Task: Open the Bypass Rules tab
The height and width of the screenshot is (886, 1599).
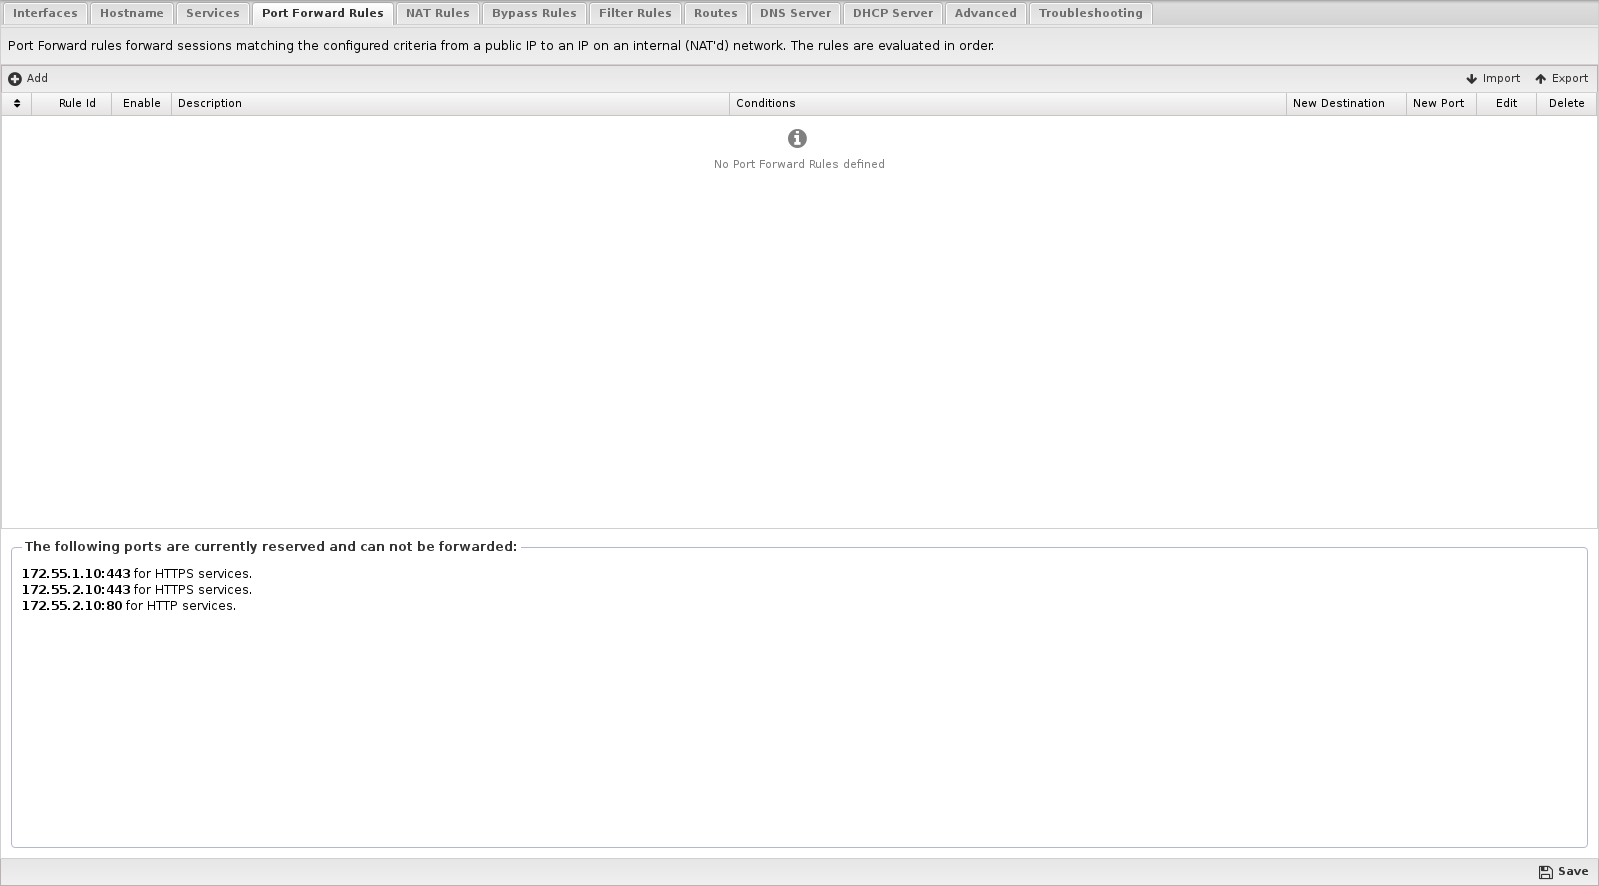Action: [534, 13]
